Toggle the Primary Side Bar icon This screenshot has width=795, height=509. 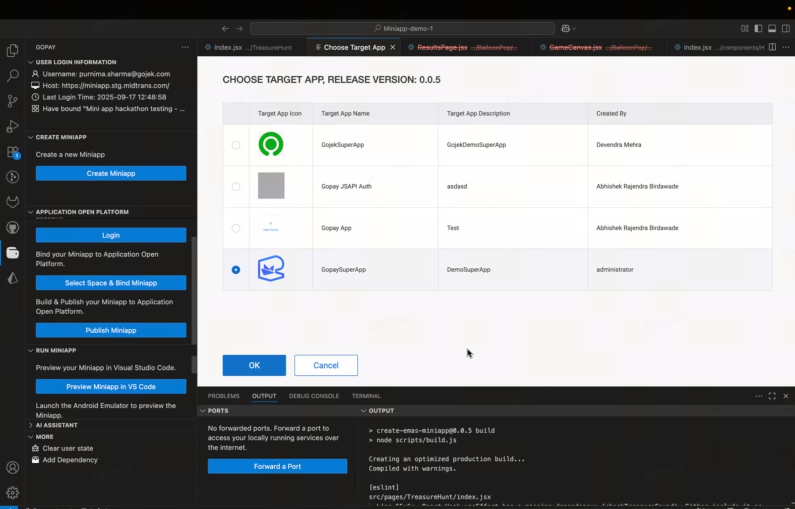click(758, 28)
